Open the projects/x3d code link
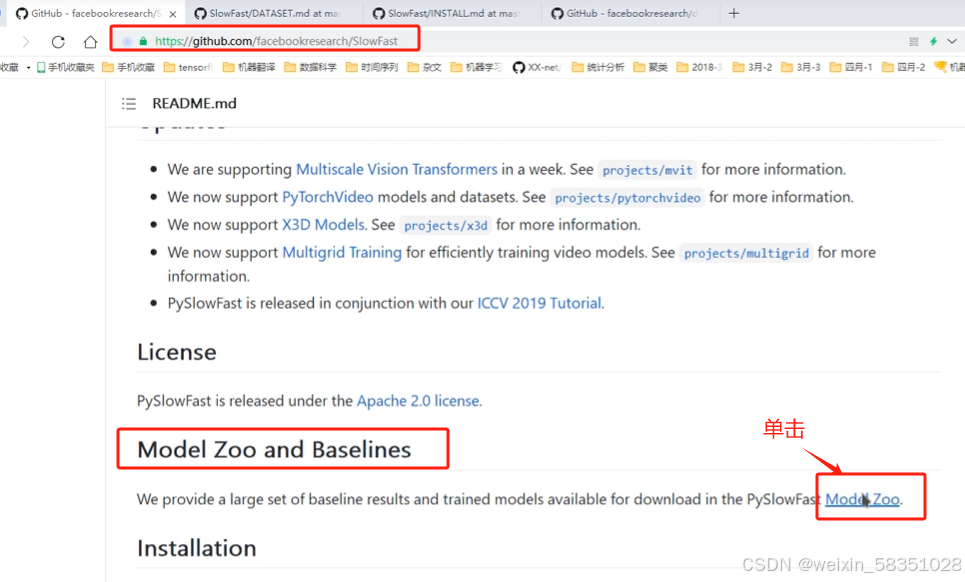Screen dimensions: 965x582 pos(446,226)
